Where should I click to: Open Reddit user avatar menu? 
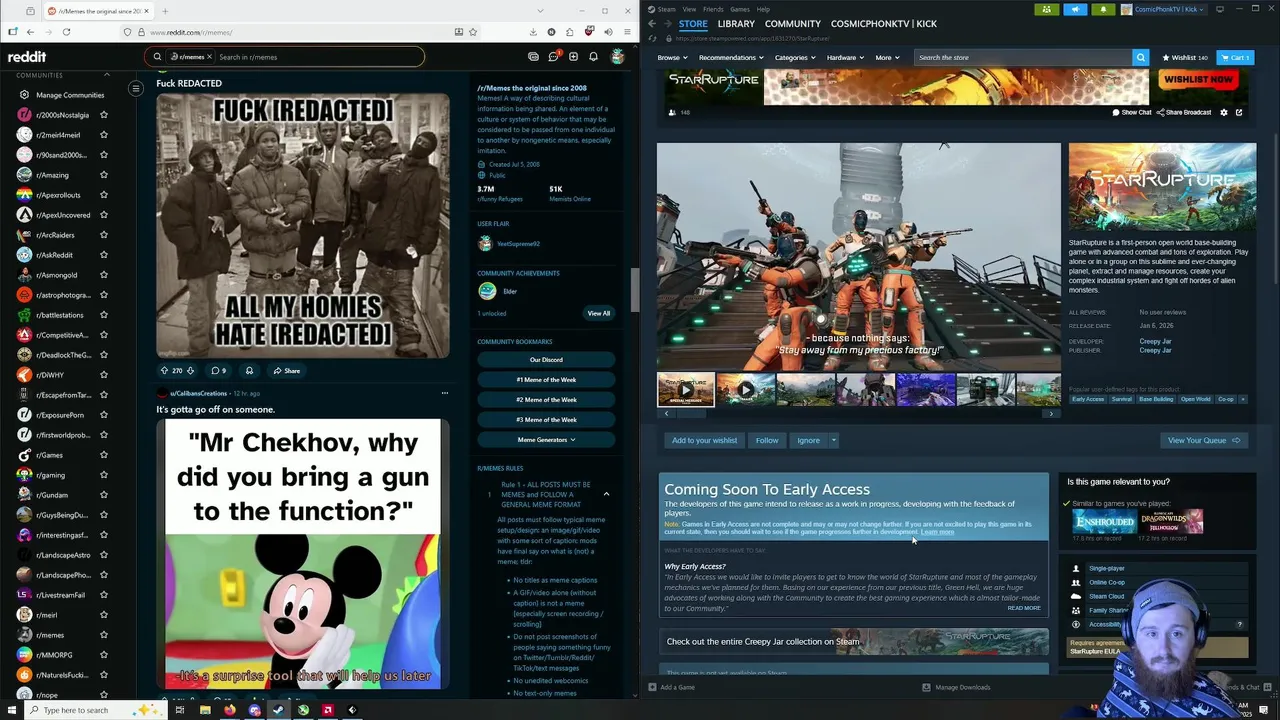pos(618,57)
